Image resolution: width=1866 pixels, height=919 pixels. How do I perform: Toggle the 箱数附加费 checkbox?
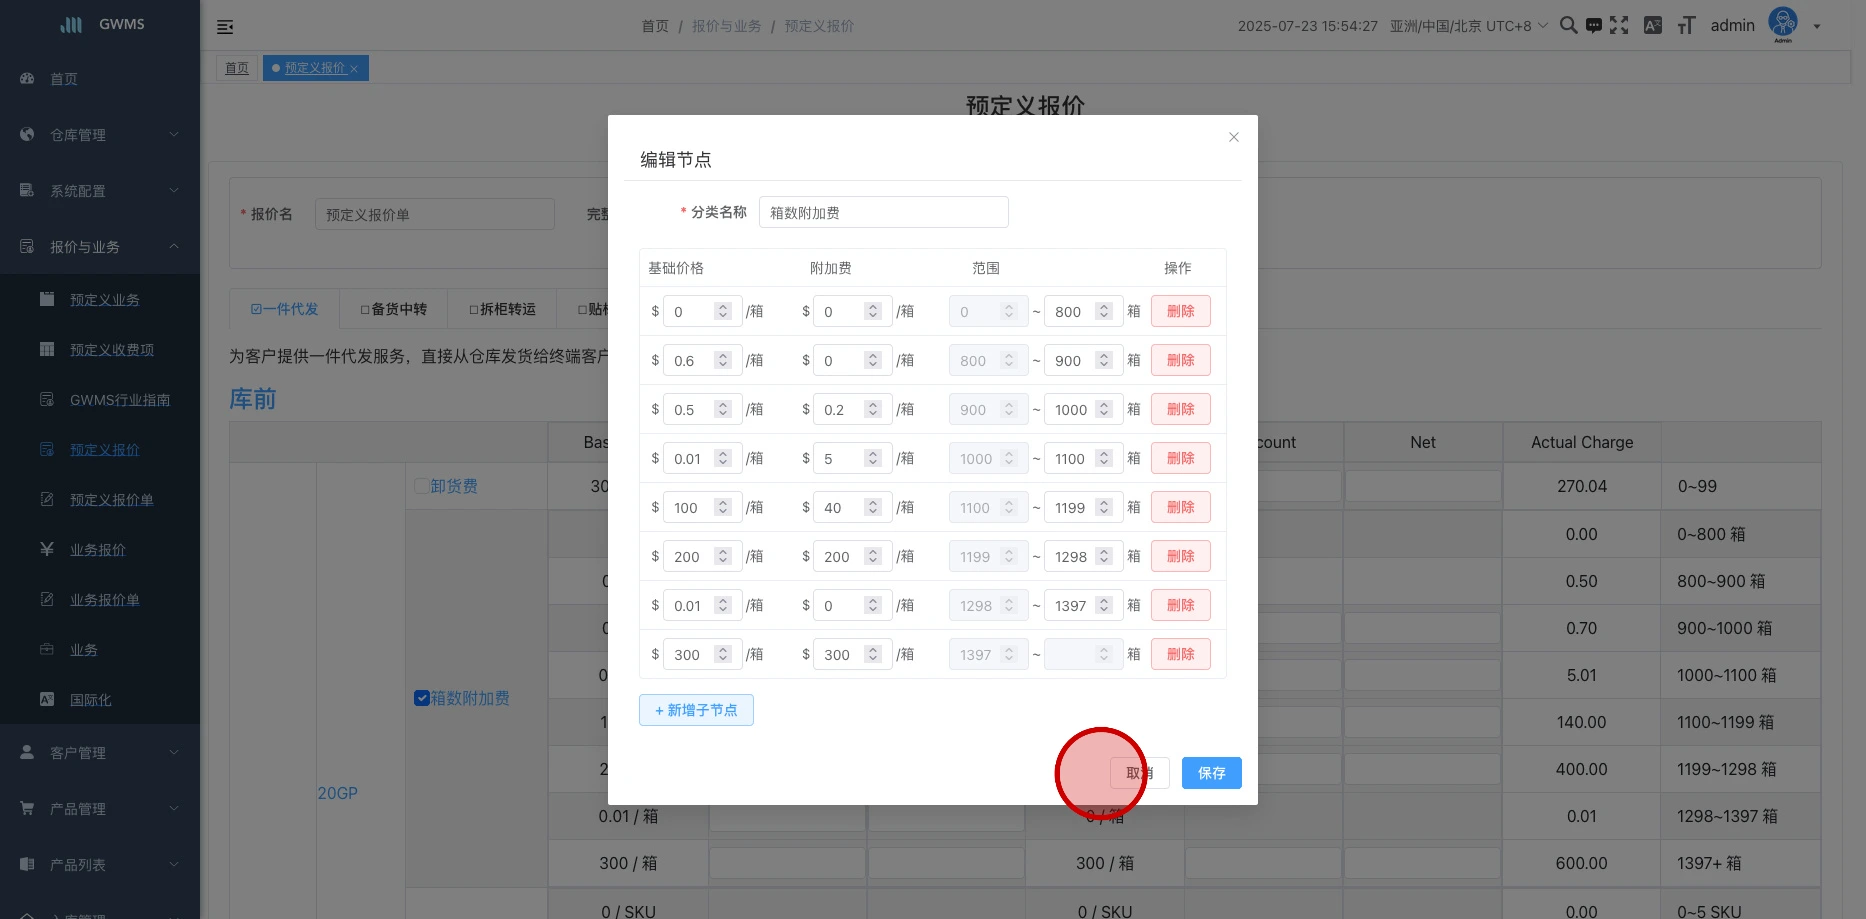tap(422, 698)
